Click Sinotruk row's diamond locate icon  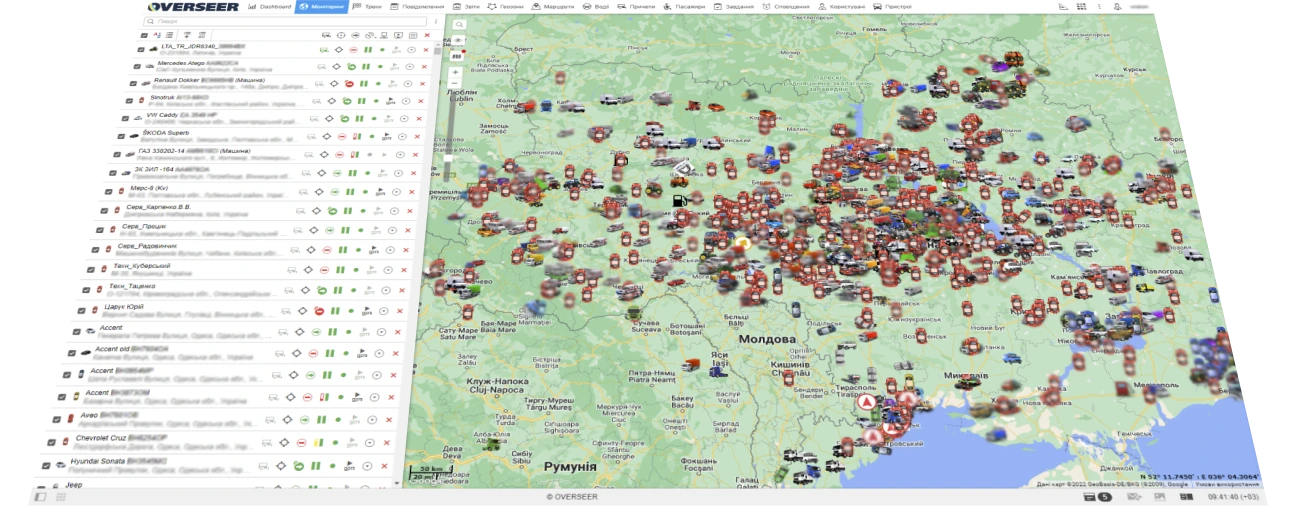point(333,100)
